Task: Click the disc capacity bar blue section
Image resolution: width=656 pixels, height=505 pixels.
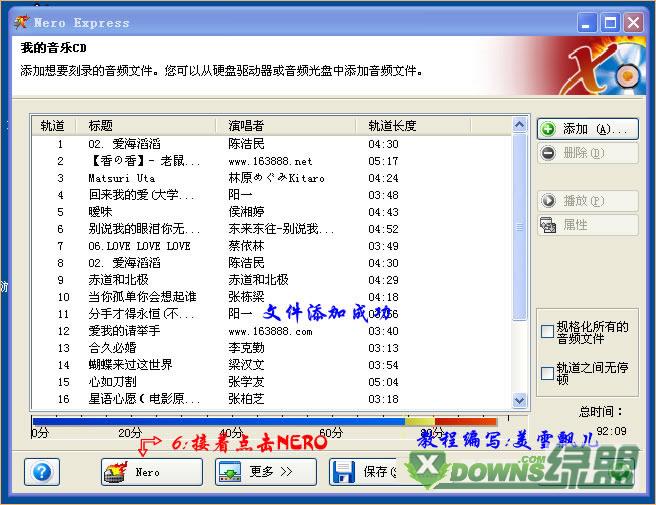Action: click(218, 421)
